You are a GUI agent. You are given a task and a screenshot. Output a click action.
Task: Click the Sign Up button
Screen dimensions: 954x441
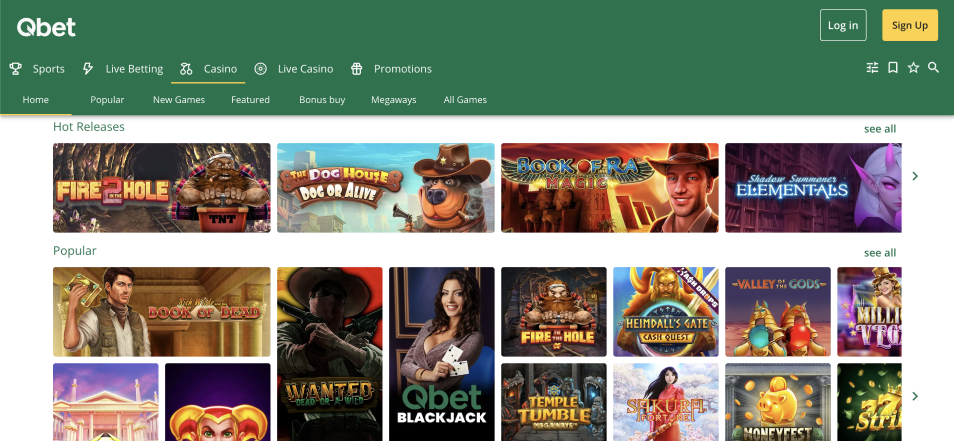tap(910, 25)
